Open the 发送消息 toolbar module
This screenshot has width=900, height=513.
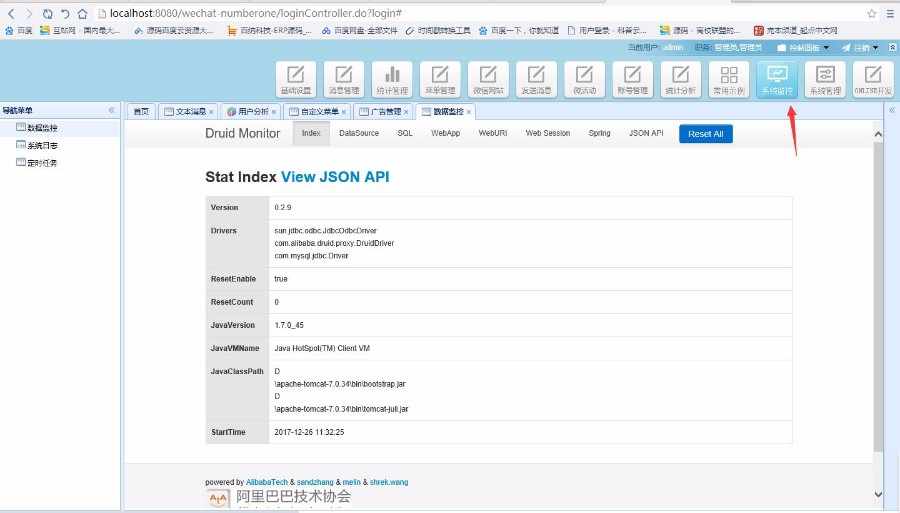pos(536,79)
